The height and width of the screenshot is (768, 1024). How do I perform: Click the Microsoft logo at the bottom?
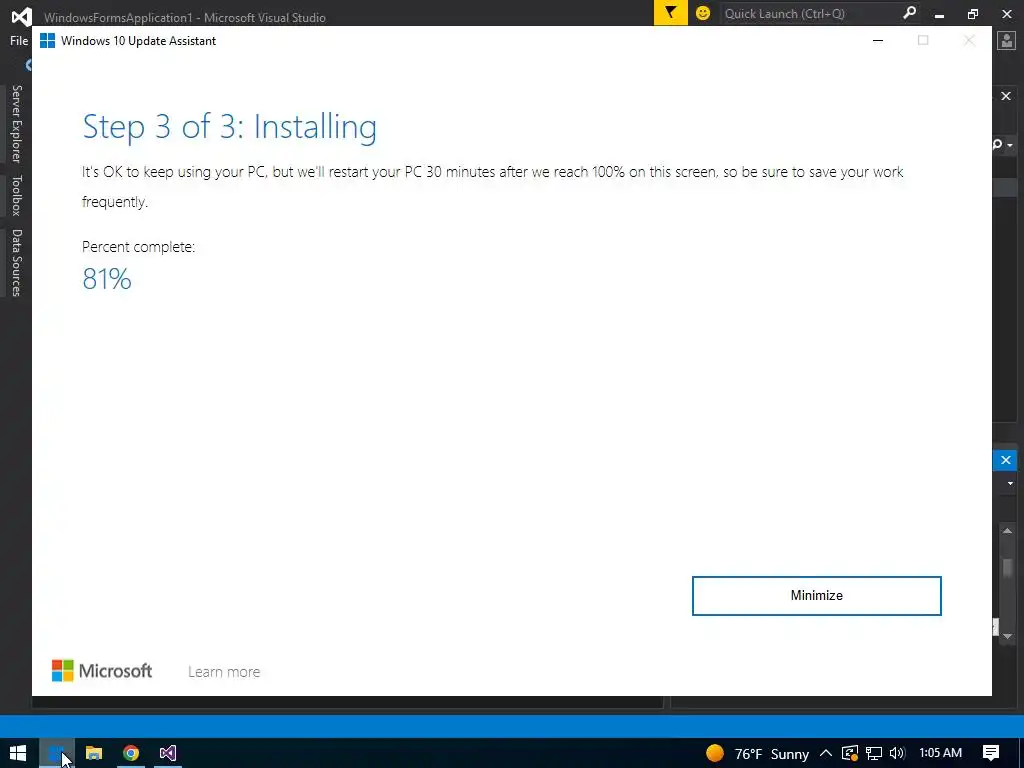(x=102, y=671)
